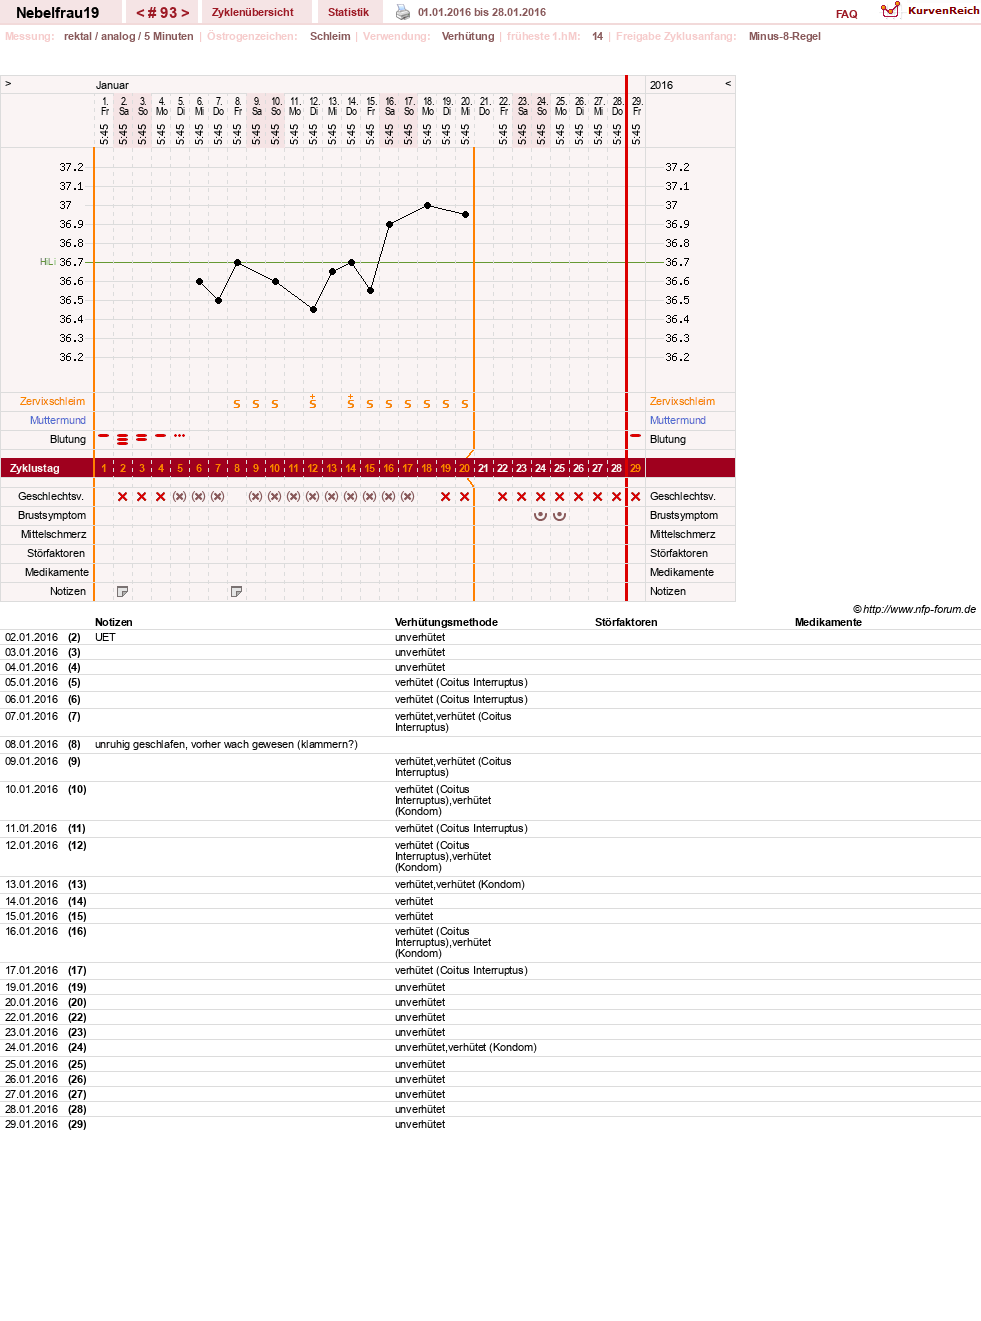Click the red X intercourse mark on day 4
The image size is (981, 1321).
coord(161,497)
